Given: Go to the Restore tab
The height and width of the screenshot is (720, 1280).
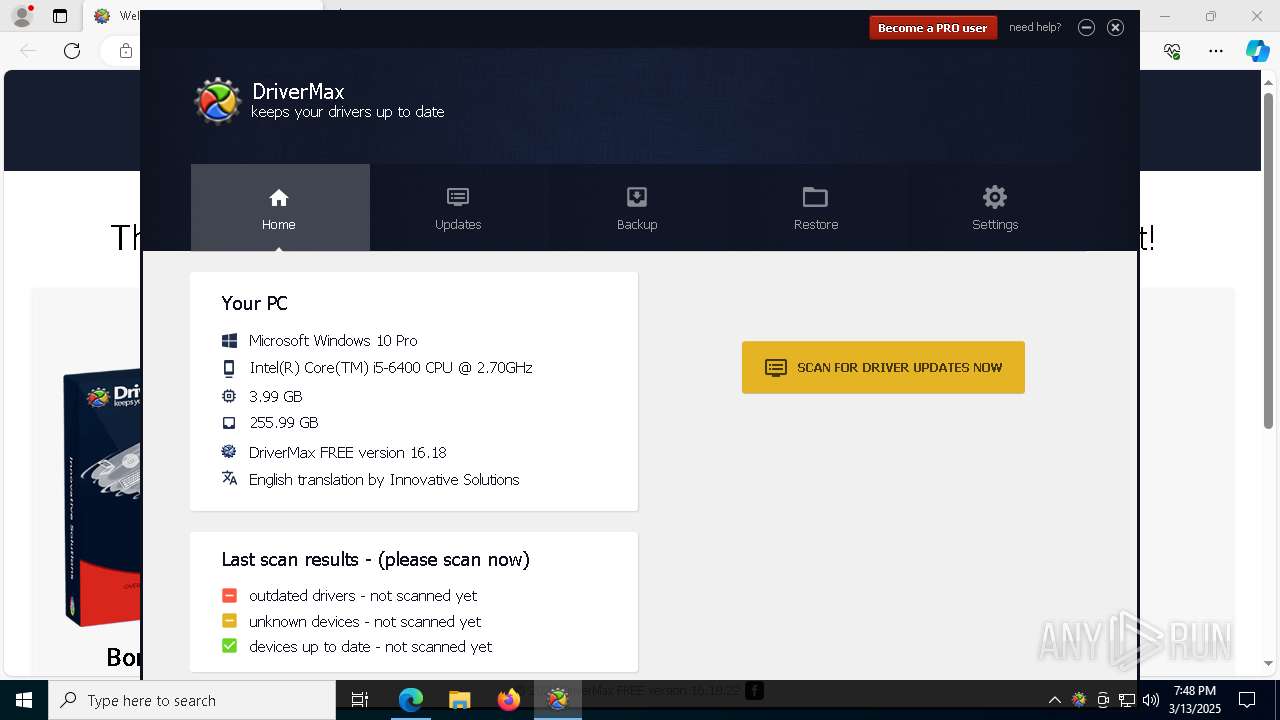Looking at the screenshot, I should 816,208.
